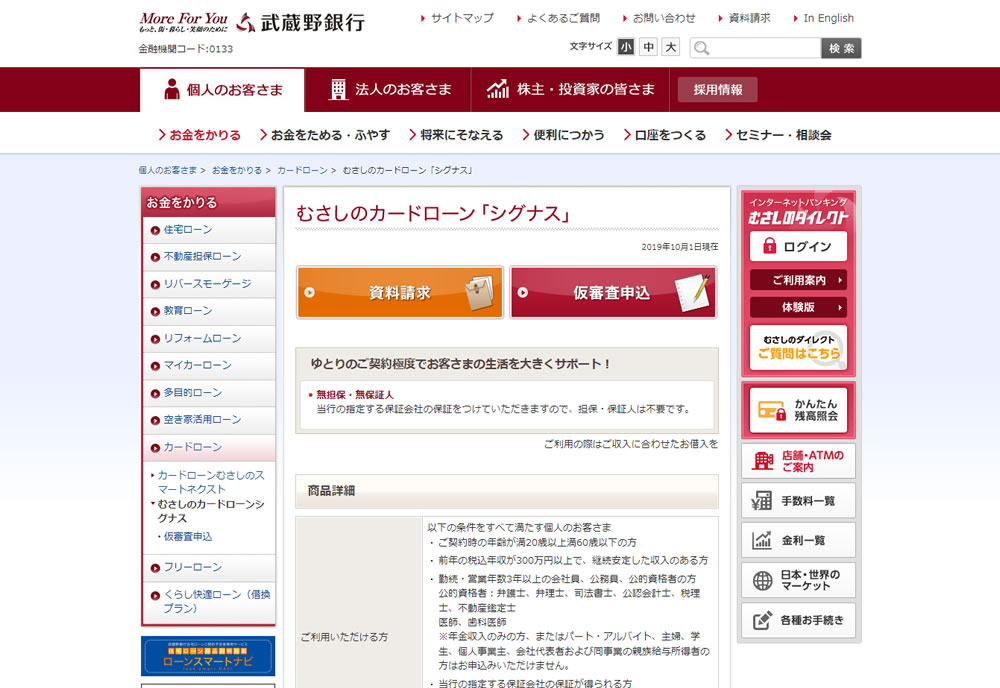Open sidebar 仮審査申込 sub-link
The width and height of the screenshot is (1000, 688).
(x=188, y=537)
